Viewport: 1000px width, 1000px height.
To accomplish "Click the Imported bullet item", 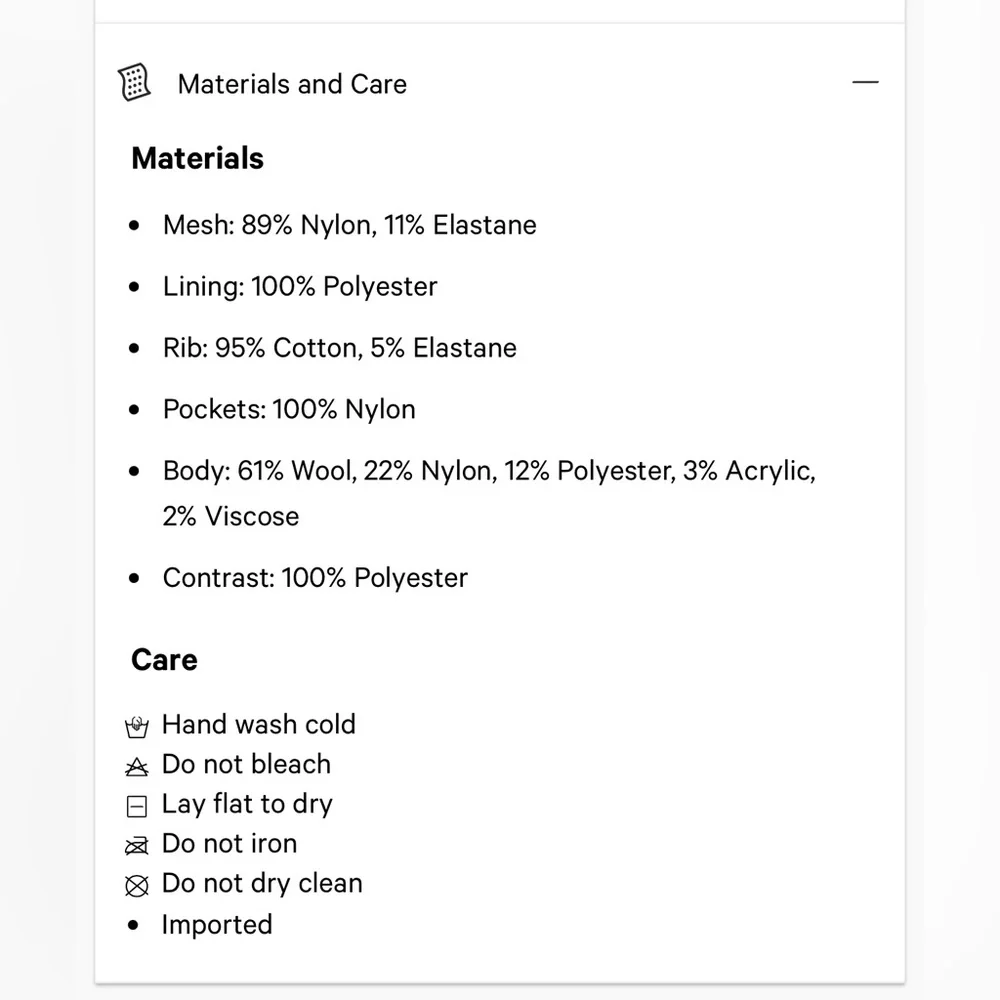I will (217, 924).
